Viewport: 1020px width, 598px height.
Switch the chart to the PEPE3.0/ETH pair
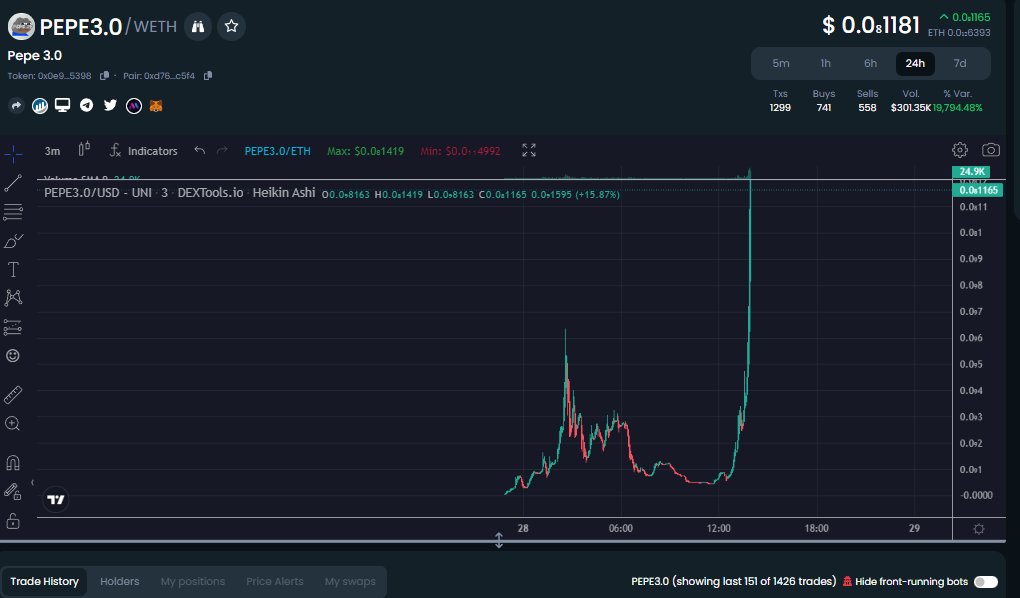(277, 151)
